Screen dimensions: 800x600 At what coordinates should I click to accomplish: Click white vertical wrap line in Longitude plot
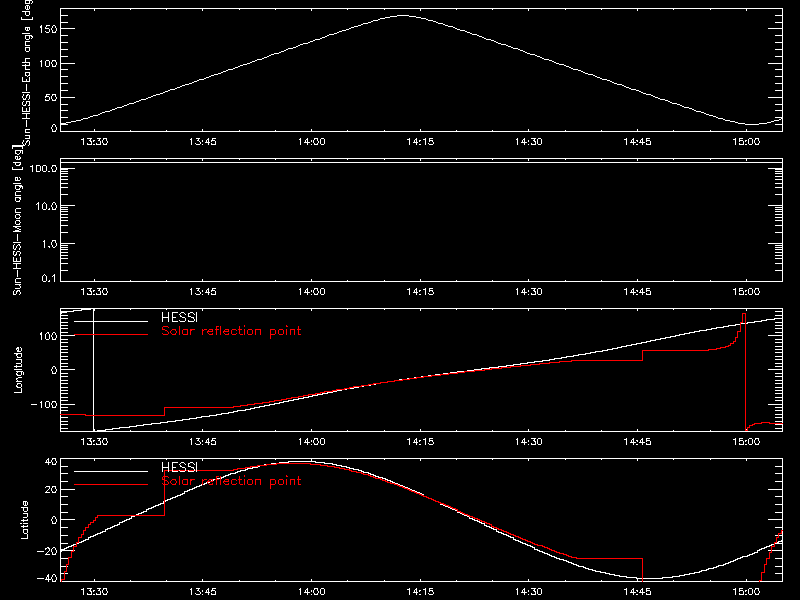[x=93, y=370]
